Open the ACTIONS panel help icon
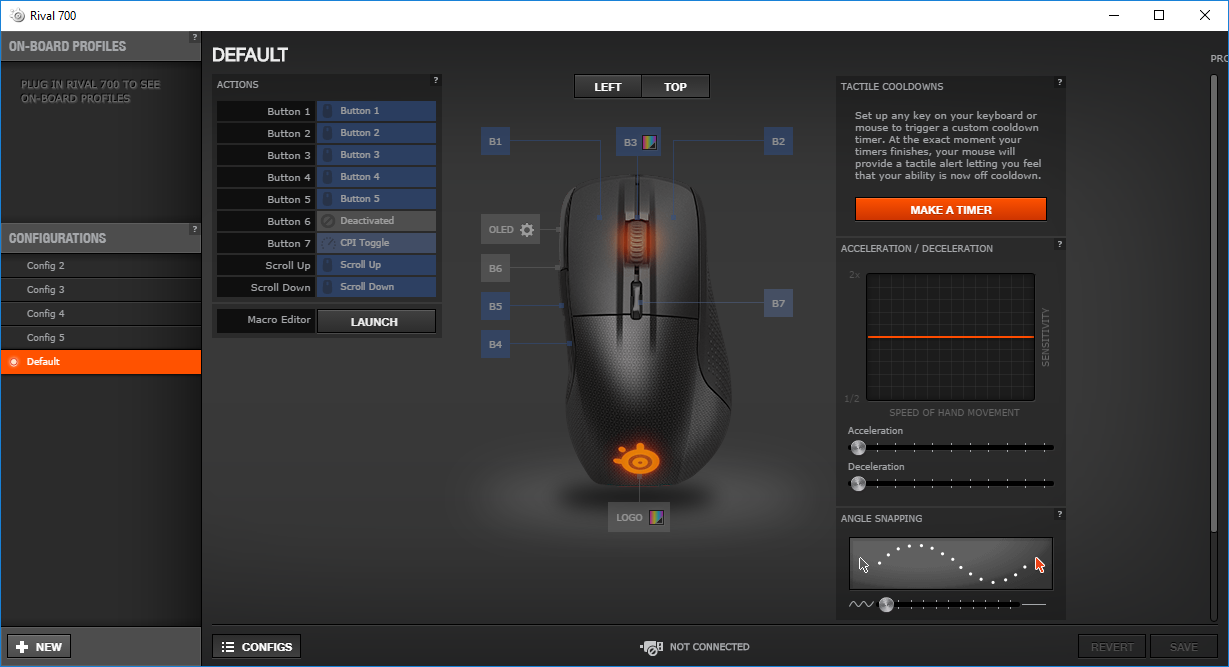This screenshot has height=667, width=1229. coord(436,80)
